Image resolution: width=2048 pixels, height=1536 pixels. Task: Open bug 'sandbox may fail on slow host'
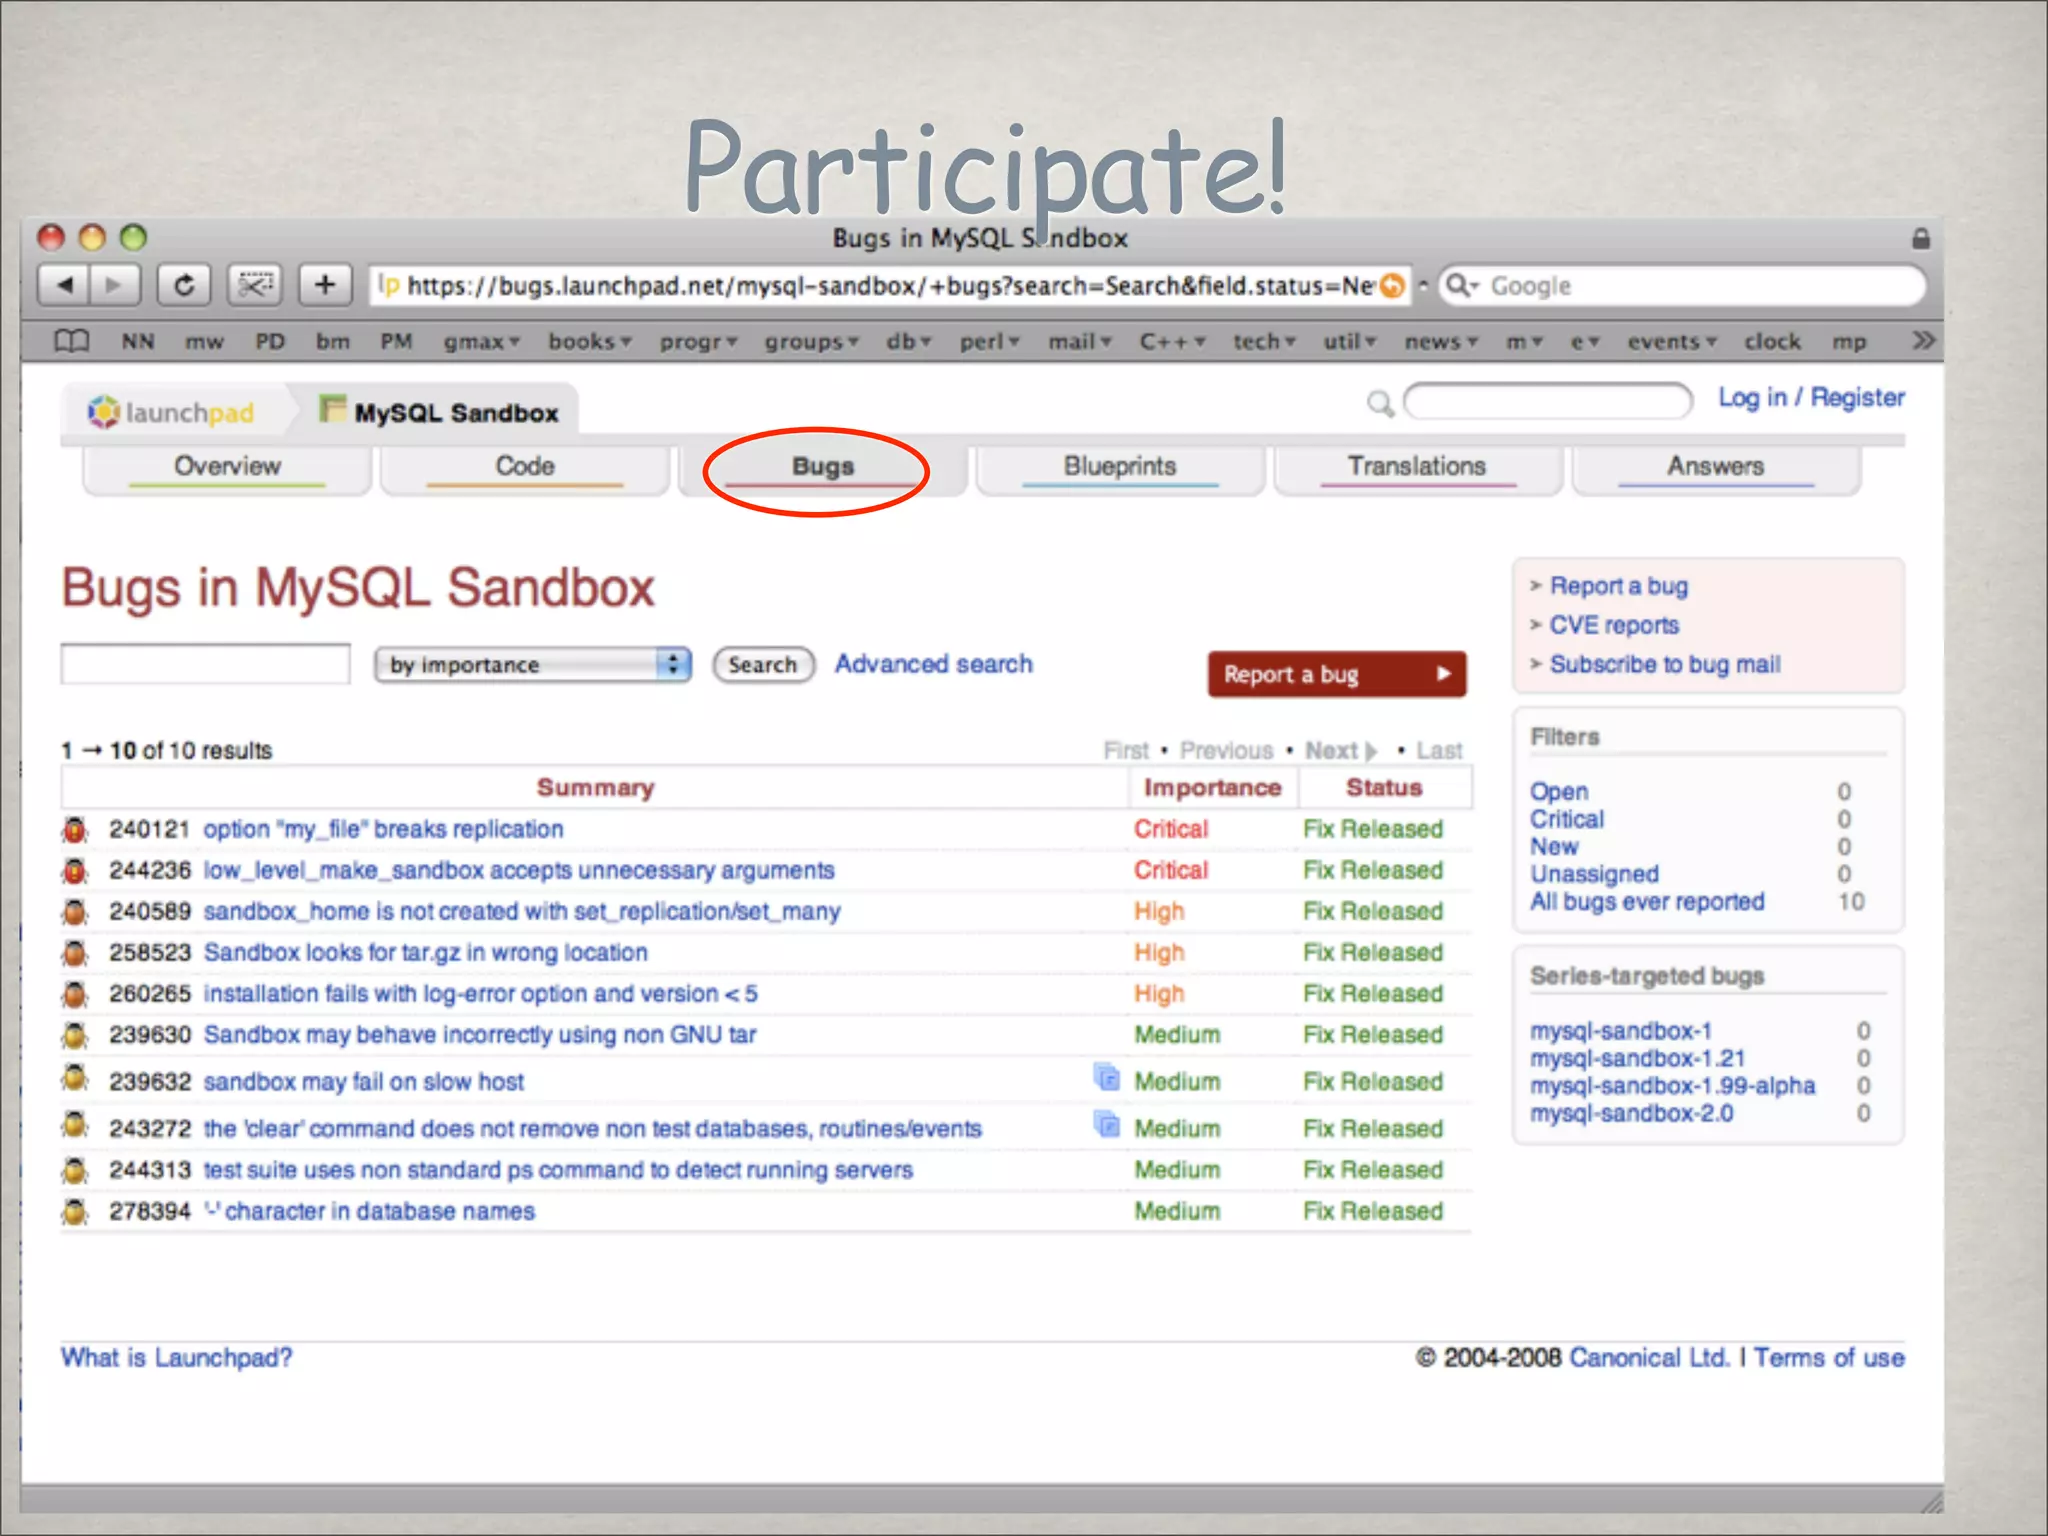pyautogui.click(x=364, y=1082)
